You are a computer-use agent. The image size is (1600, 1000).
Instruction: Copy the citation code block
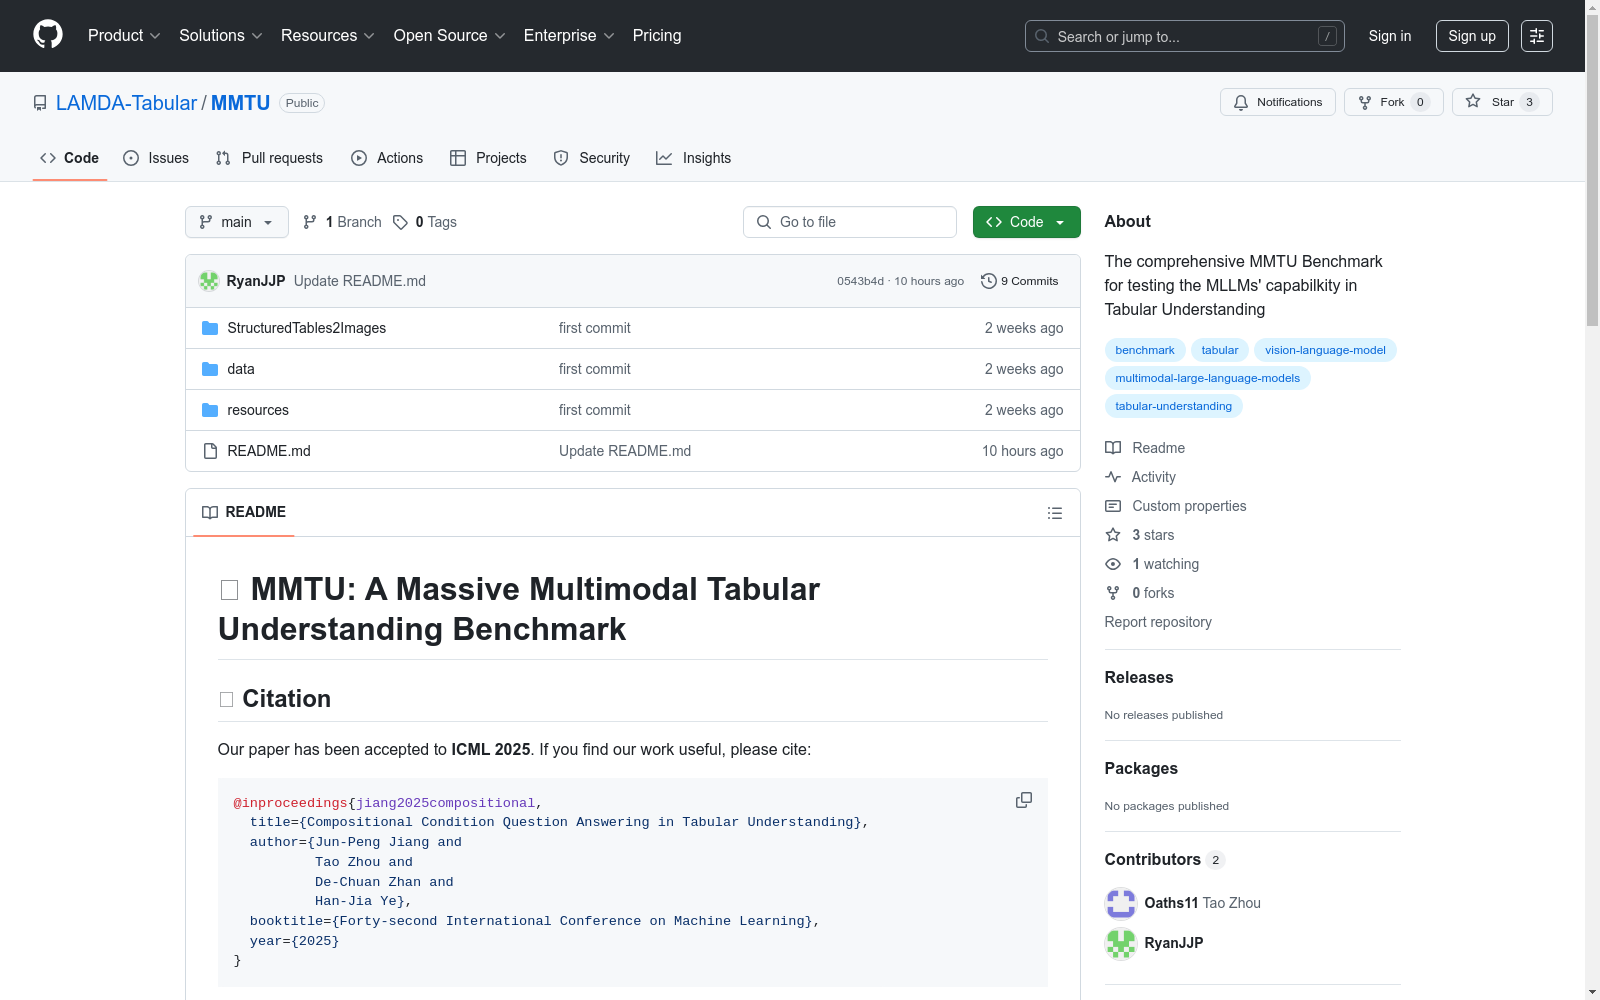coord(1024,800)
